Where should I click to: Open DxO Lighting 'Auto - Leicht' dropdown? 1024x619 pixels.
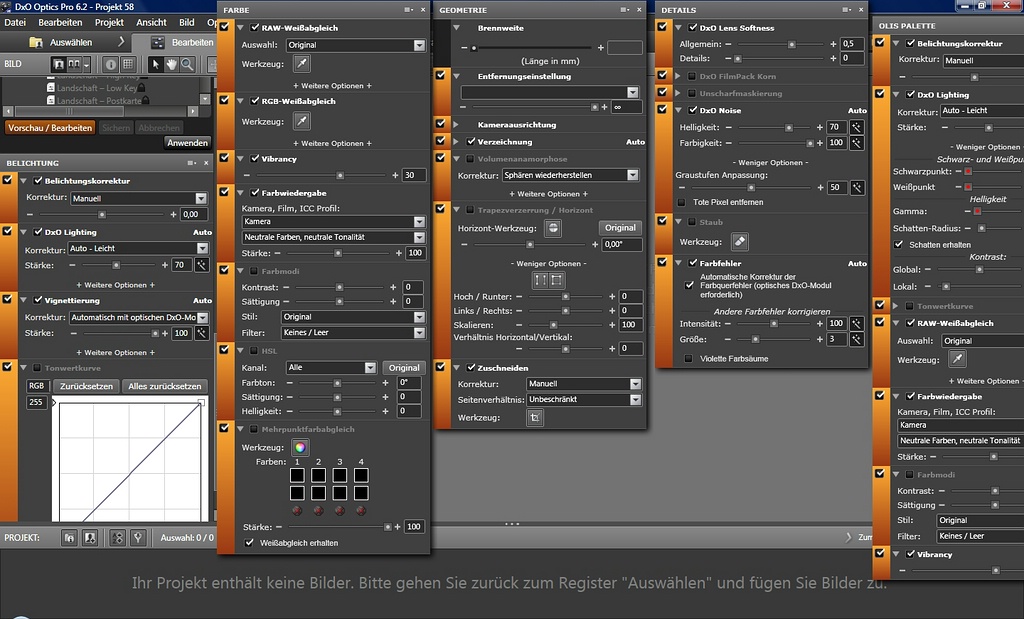tap(138, 248)
